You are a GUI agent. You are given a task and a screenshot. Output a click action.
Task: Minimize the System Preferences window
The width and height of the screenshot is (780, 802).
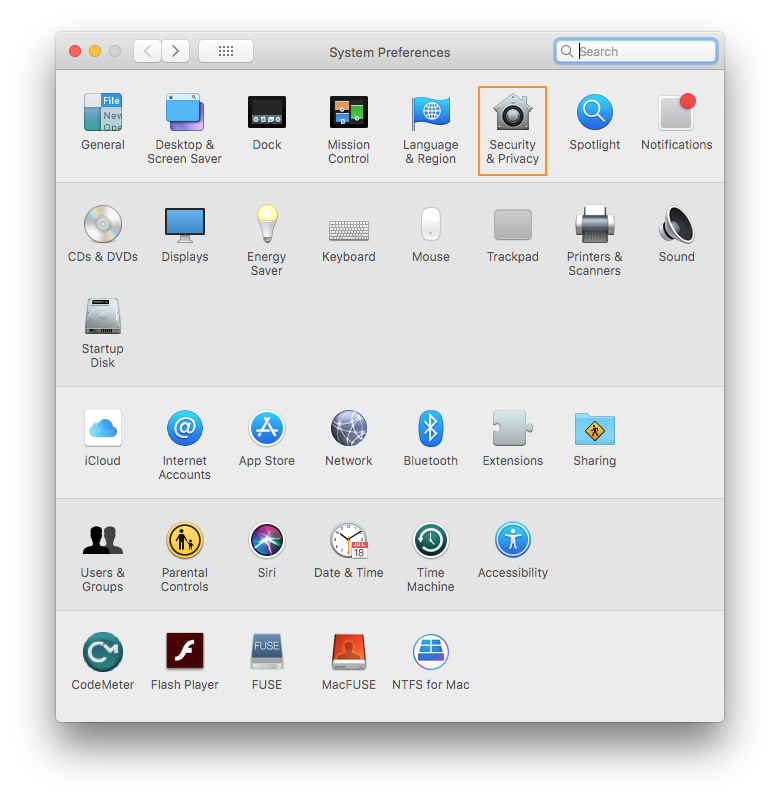(95, 51)
